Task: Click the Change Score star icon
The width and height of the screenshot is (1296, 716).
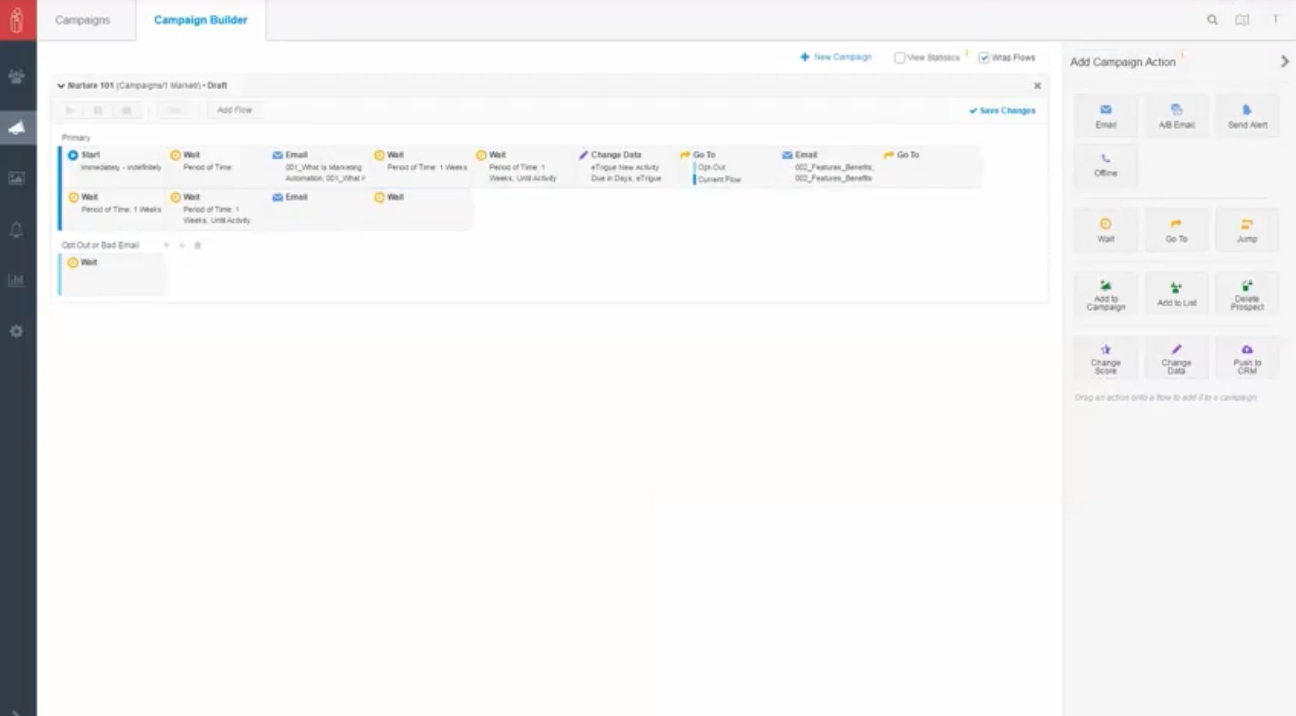Action: tap(1105, 349)
